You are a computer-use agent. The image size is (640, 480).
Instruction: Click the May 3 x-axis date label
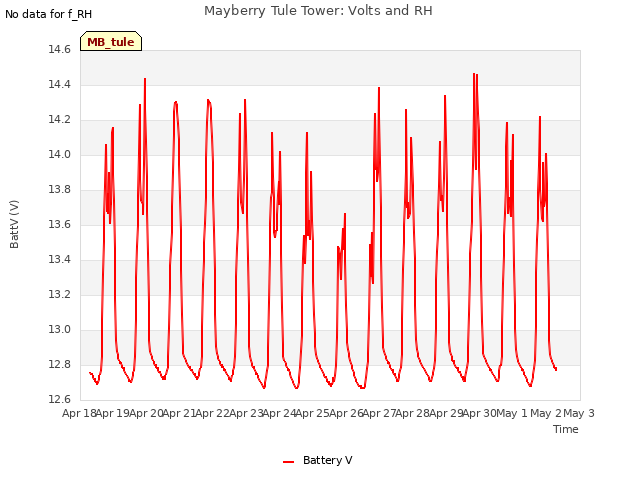coord(579,413)
